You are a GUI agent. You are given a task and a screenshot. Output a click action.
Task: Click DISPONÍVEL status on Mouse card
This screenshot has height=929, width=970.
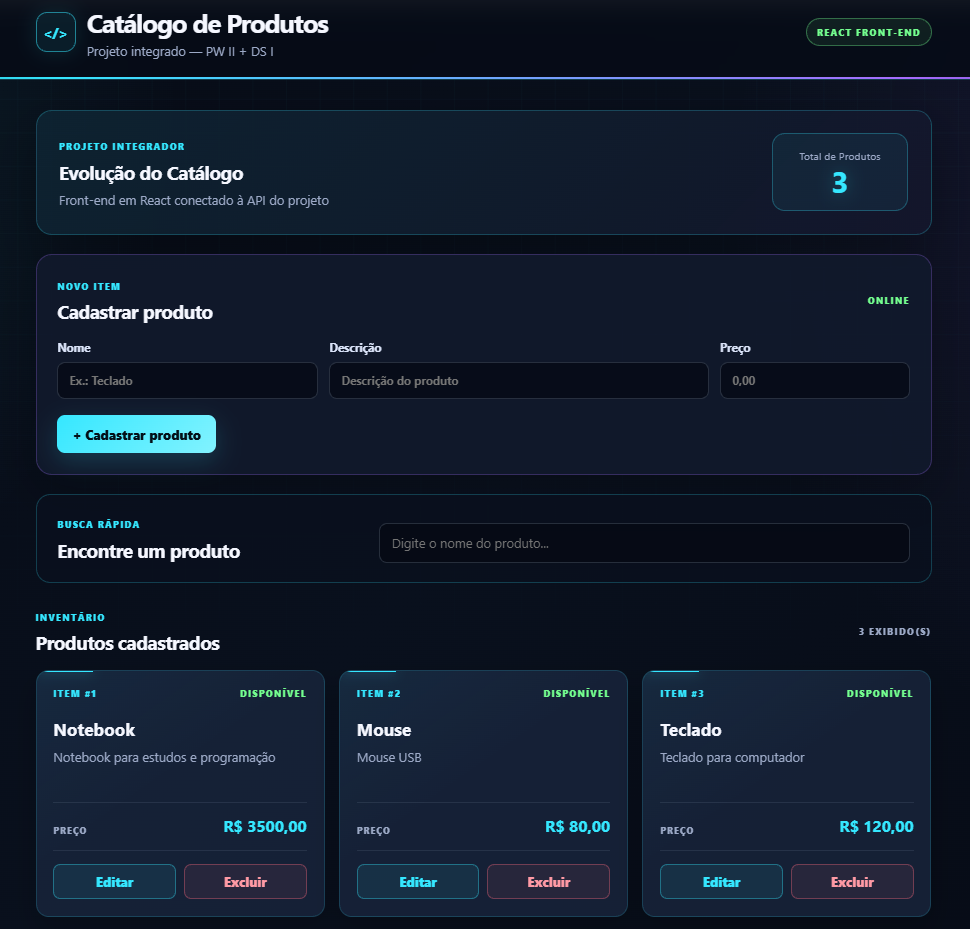(577, 693)
